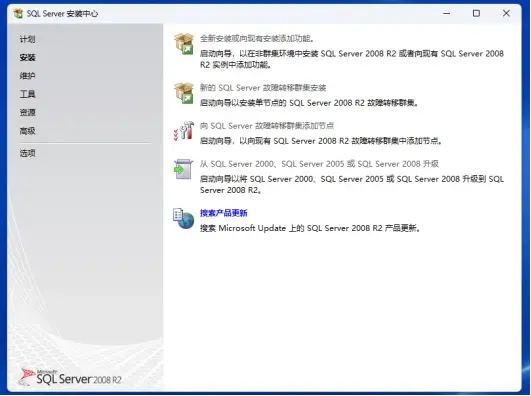The image size is (531, 396).
Task: Open the 资源 sidebar page
Action: coord(27,112)
